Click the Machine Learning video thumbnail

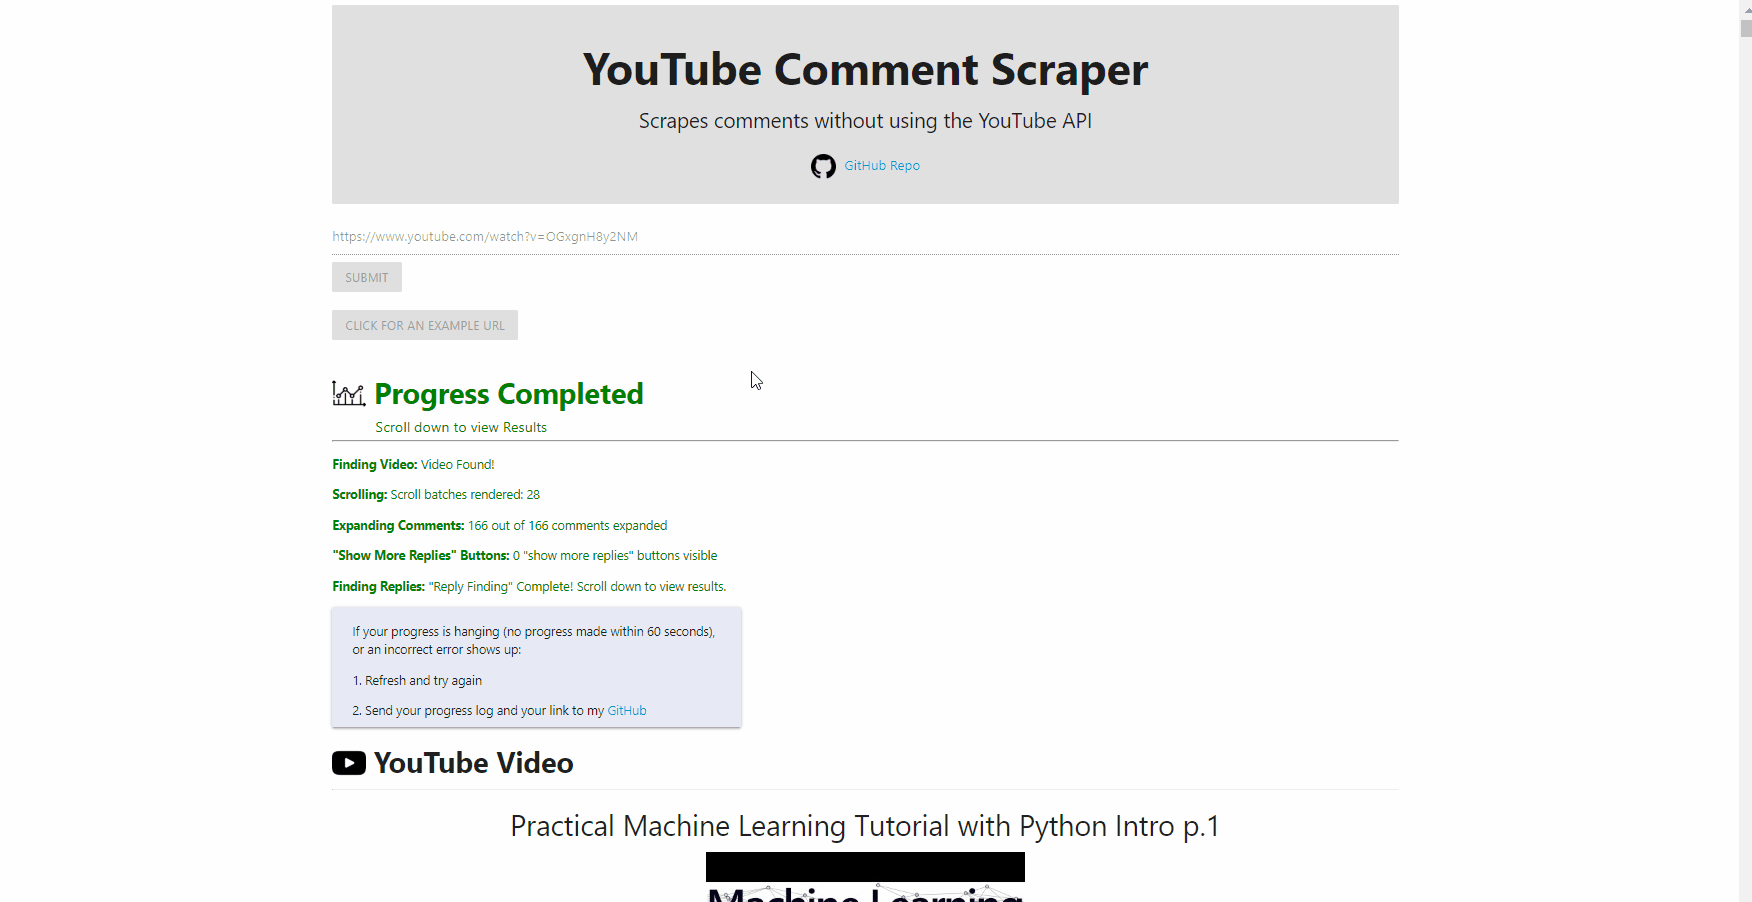(x=865, y=877)
